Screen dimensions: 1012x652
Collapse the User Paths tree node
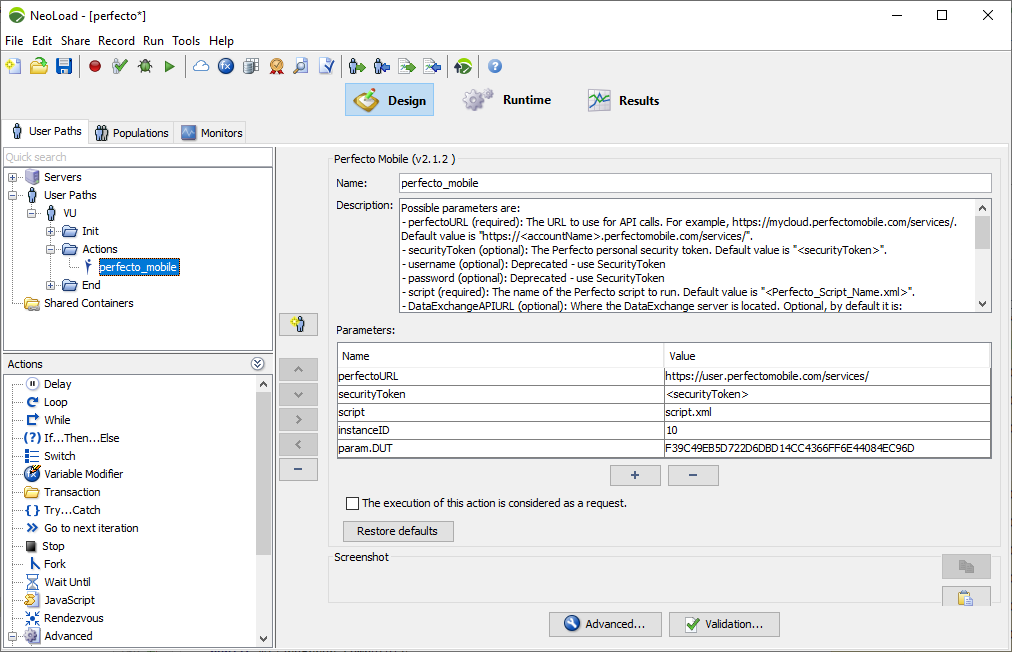tap(12, 195)
